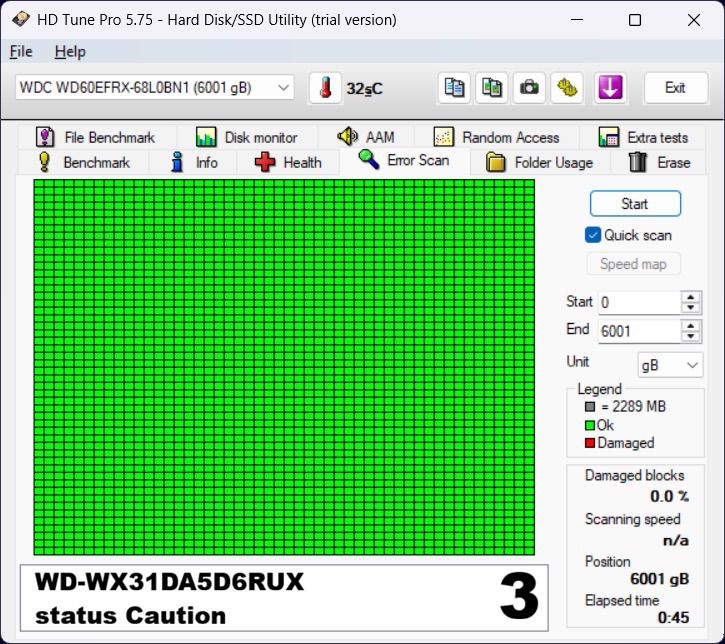Click the green Ok legend swatch
Image resolution: width=725 pixels, height=644 pixels.
590,425
